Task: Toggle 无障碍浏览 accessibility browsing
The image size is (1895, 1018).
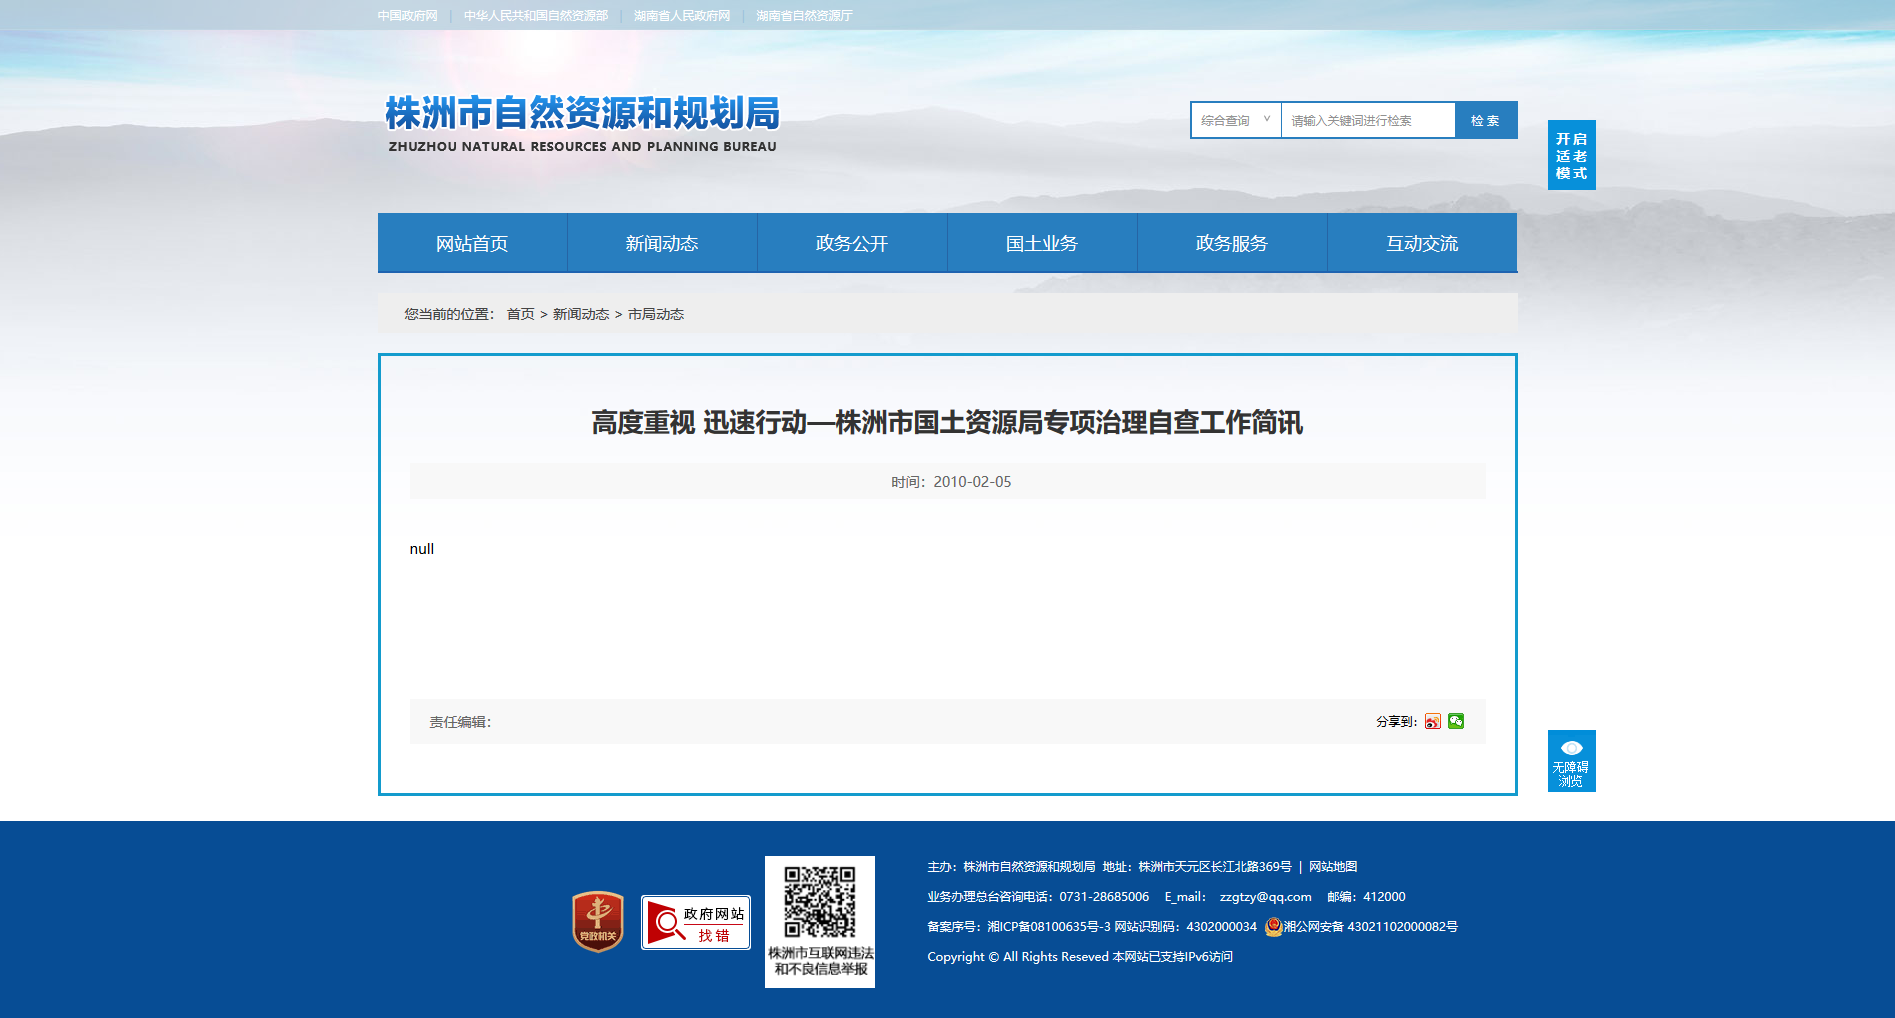Action: pos(1571,761)
